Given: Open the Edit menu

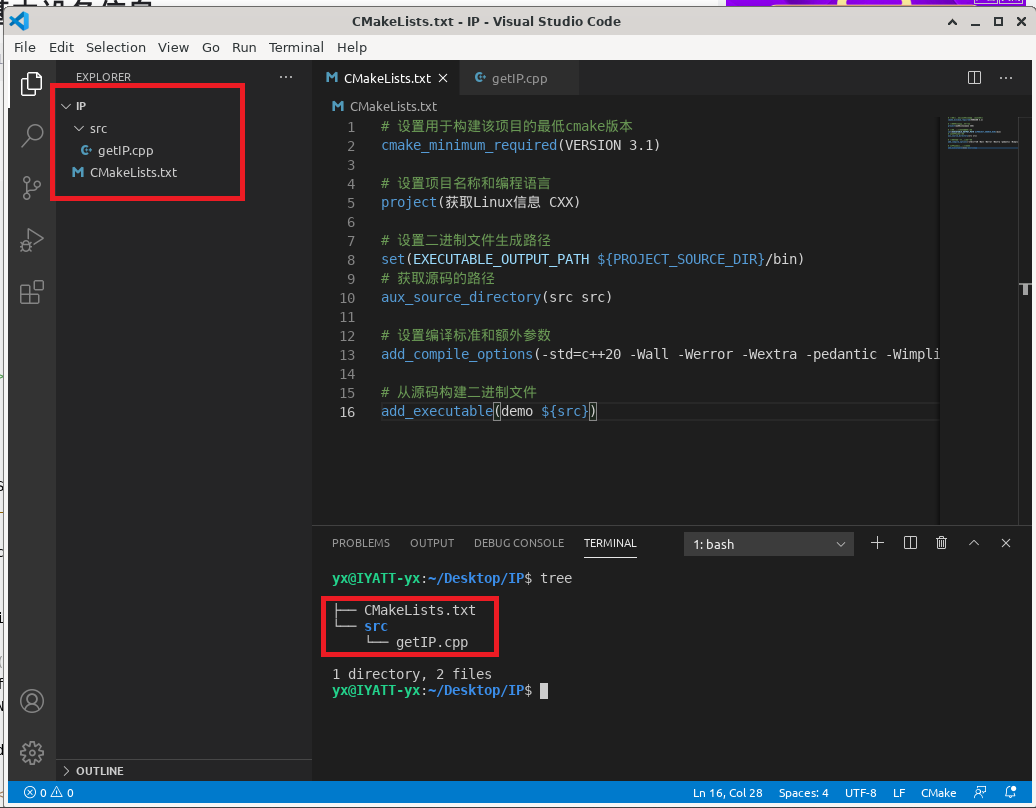Looking at the screenshot, I should pyautogui.click(x=61, y=48).
